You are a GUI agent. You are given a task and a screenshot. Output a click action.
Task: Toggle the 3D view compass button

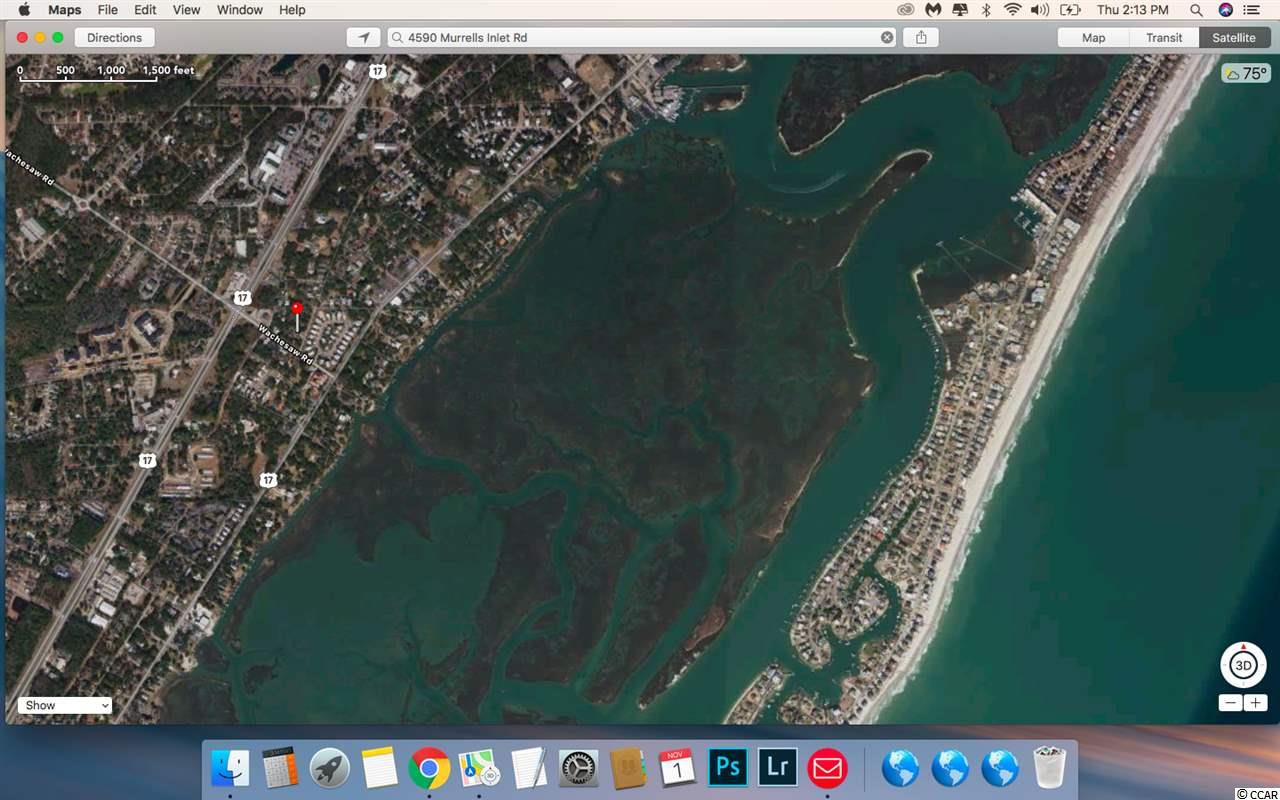point(1244,665)
